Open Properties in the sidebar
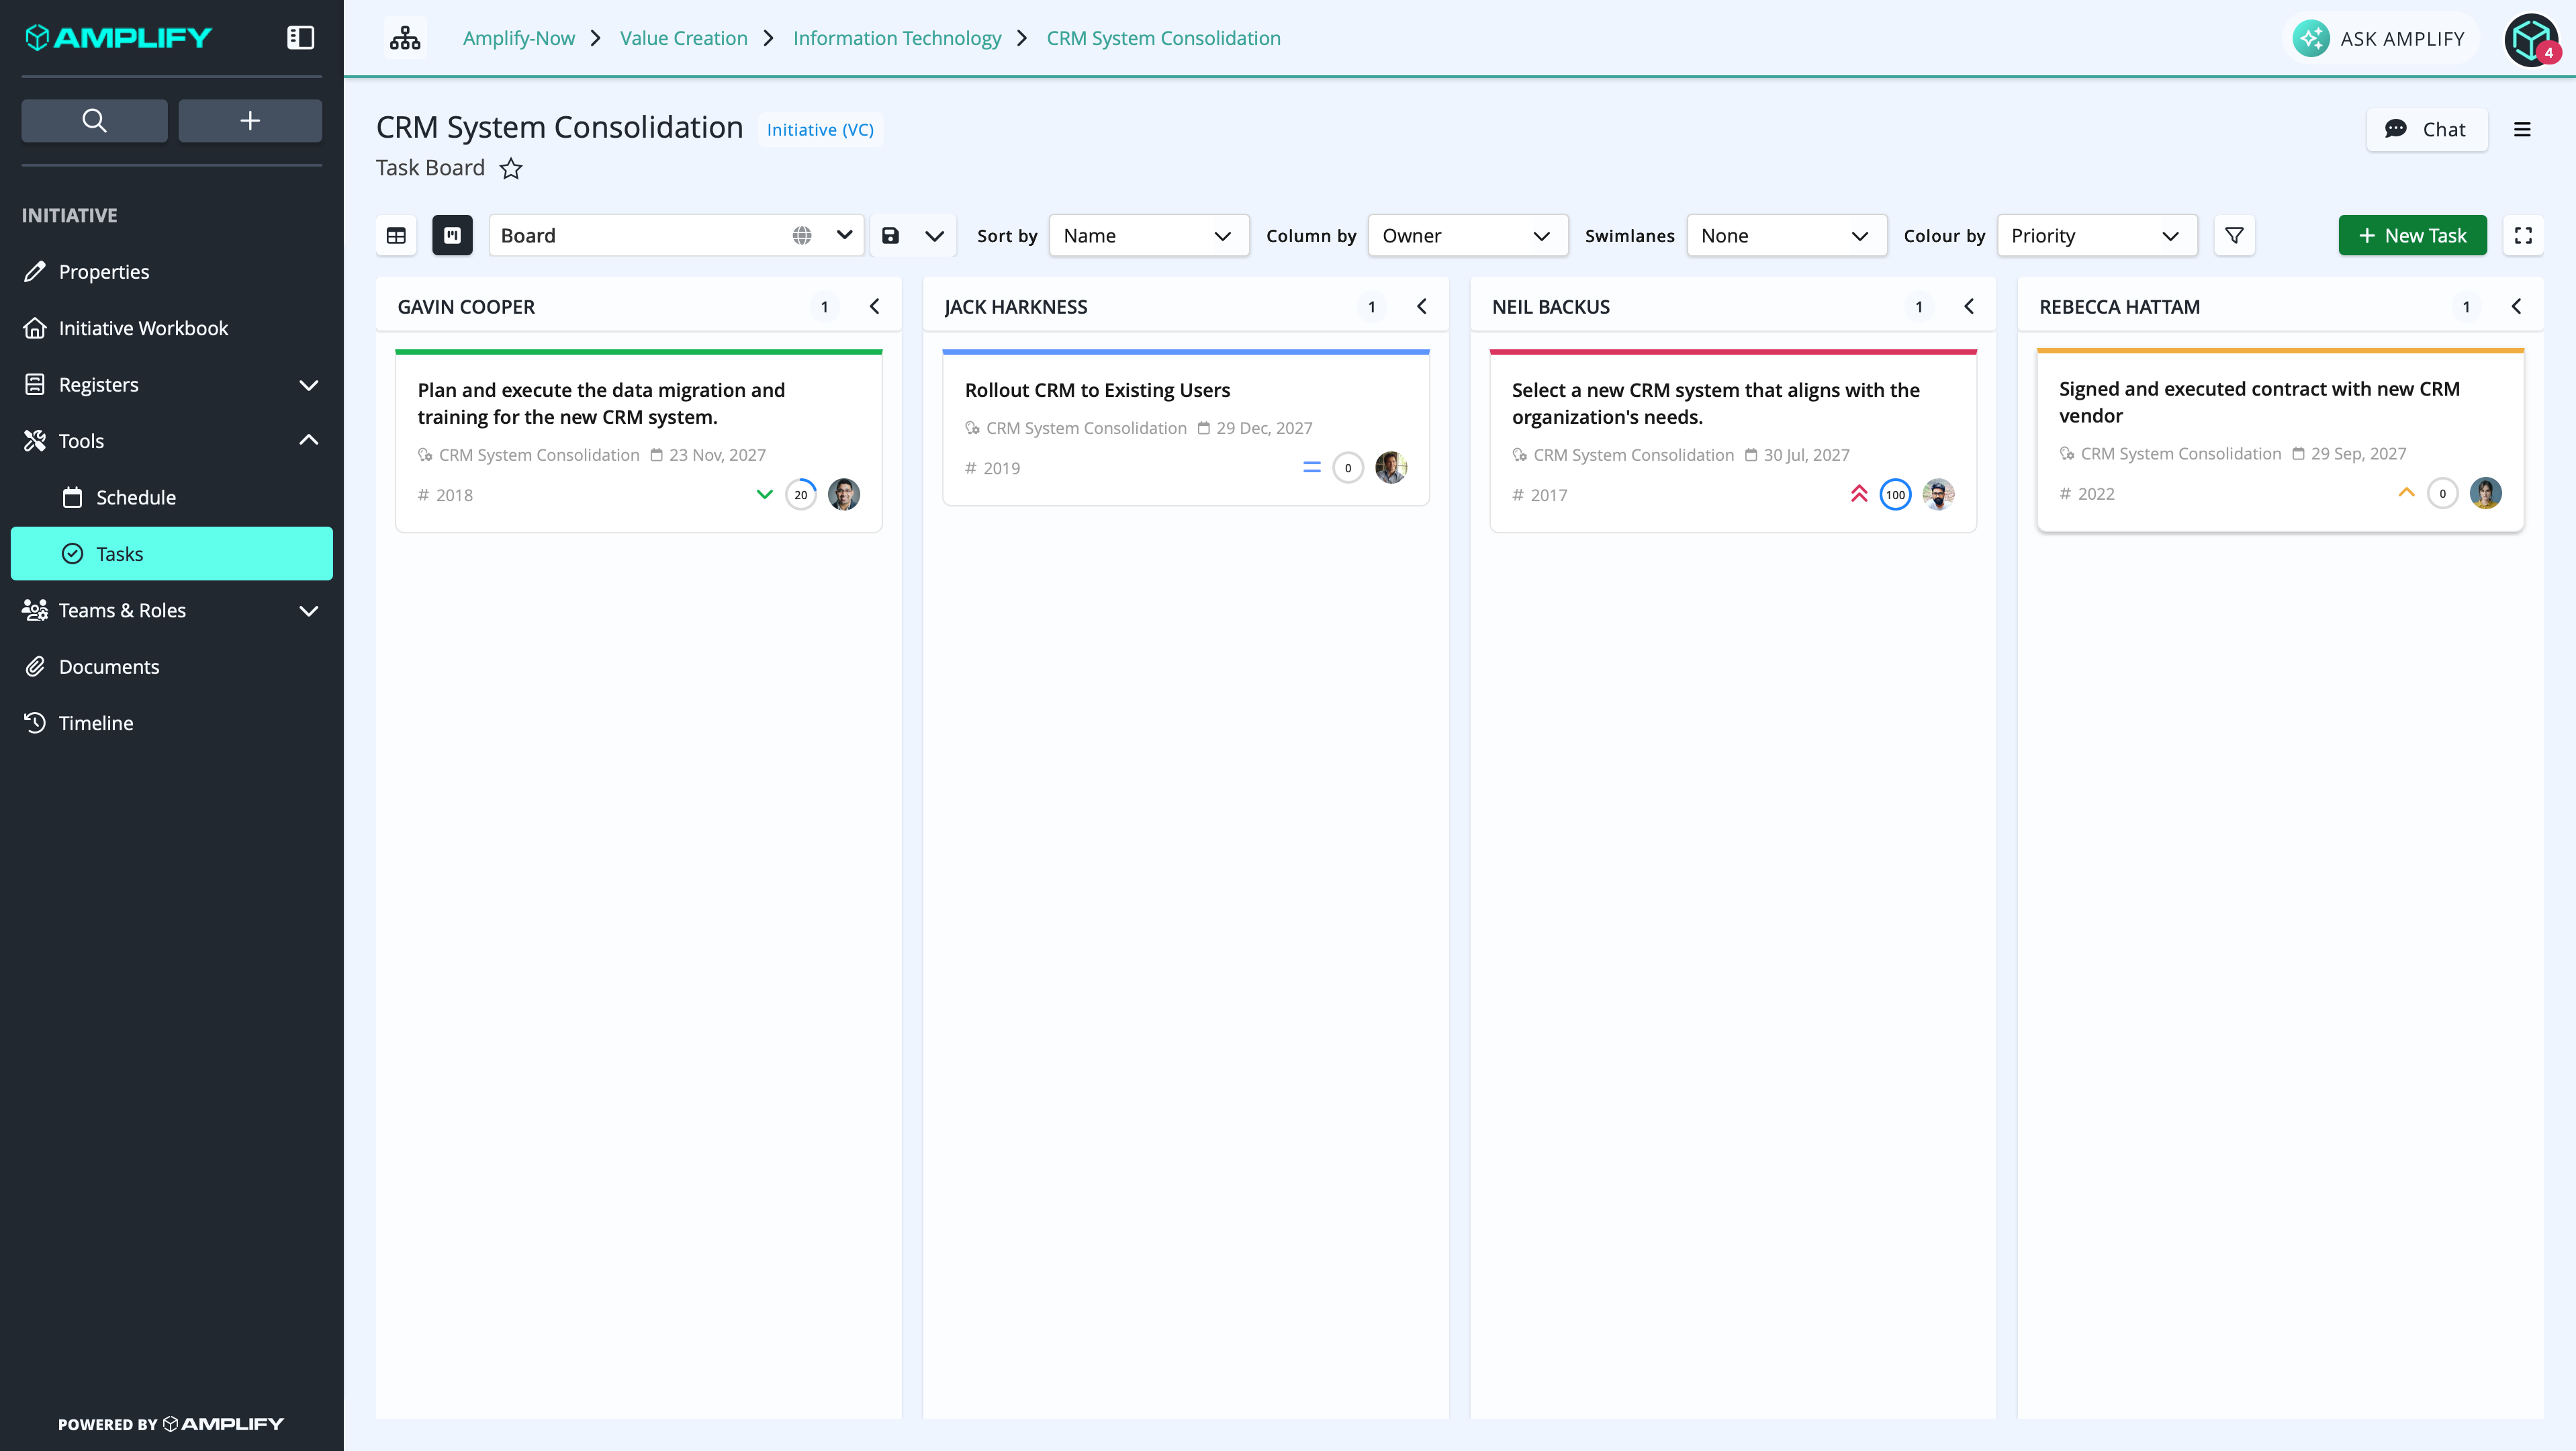 click(x=172, y=271)
